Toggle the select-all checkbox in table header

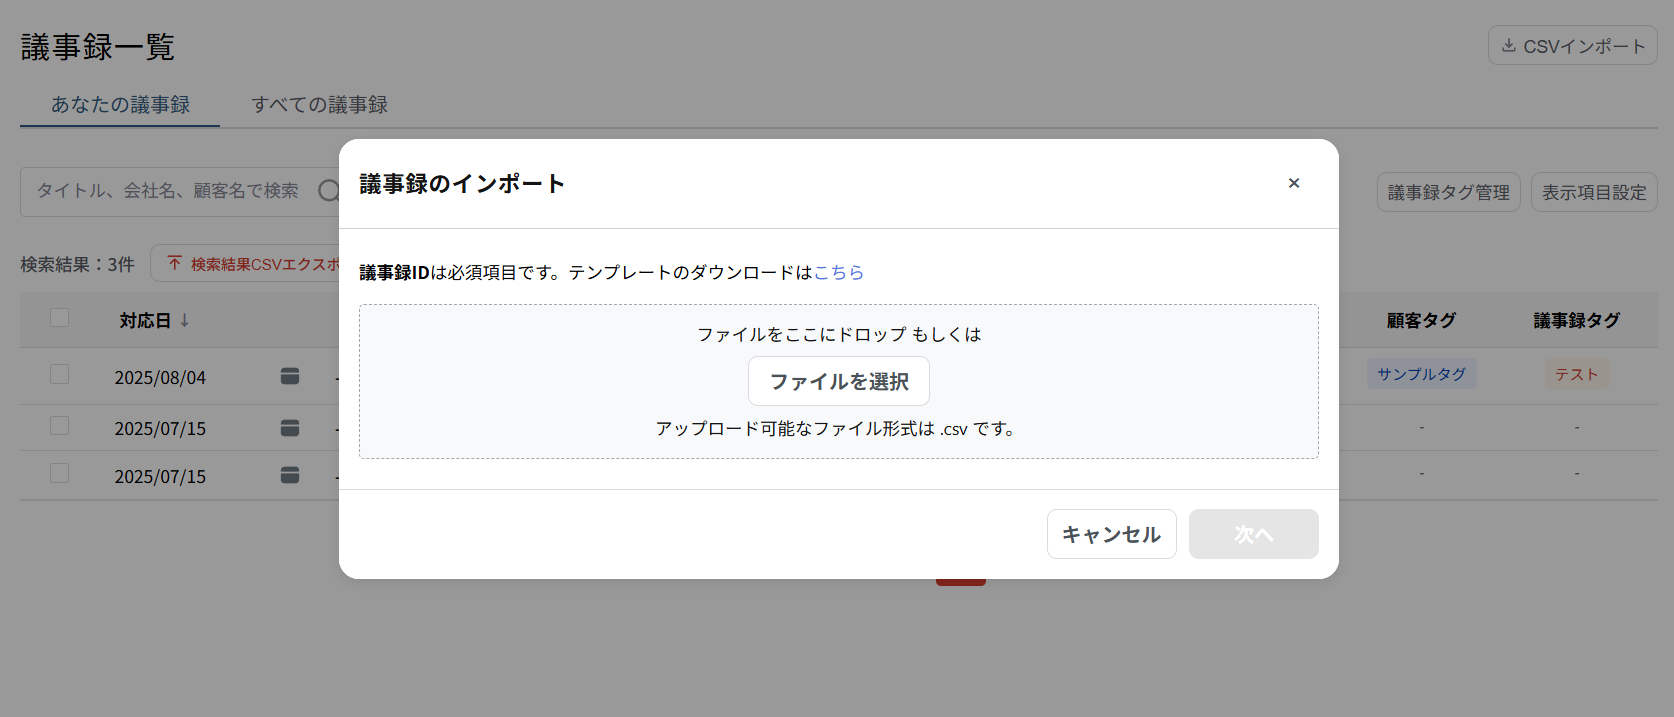pyautogui.click(x=60, y=318)
